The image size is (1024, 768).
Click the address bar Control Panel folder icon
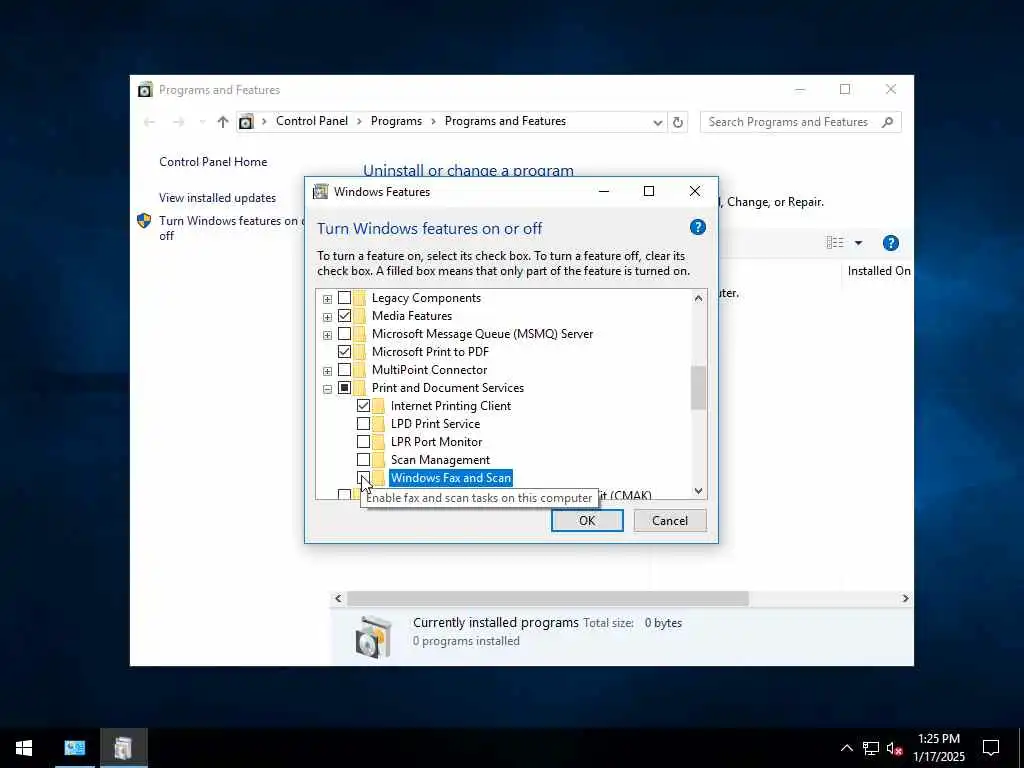[246, 121]
